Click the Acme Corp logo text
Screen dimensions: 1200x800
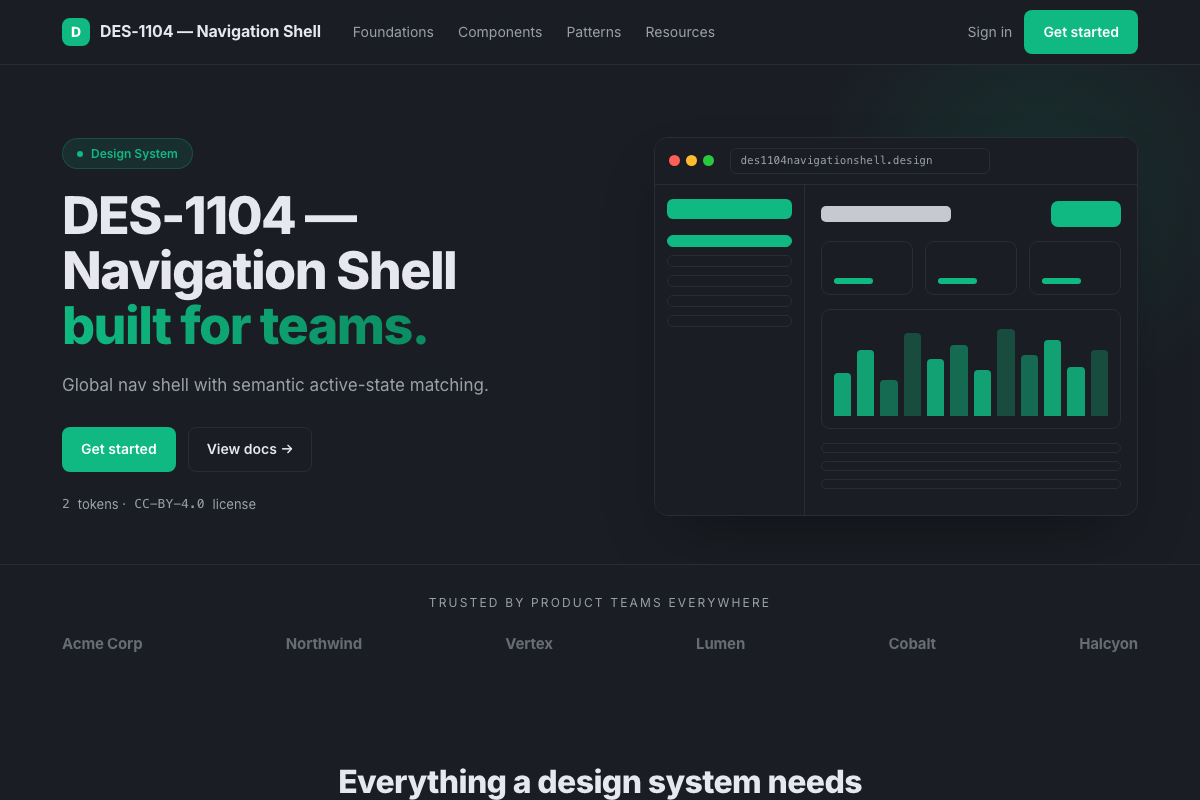coord(102,644)
